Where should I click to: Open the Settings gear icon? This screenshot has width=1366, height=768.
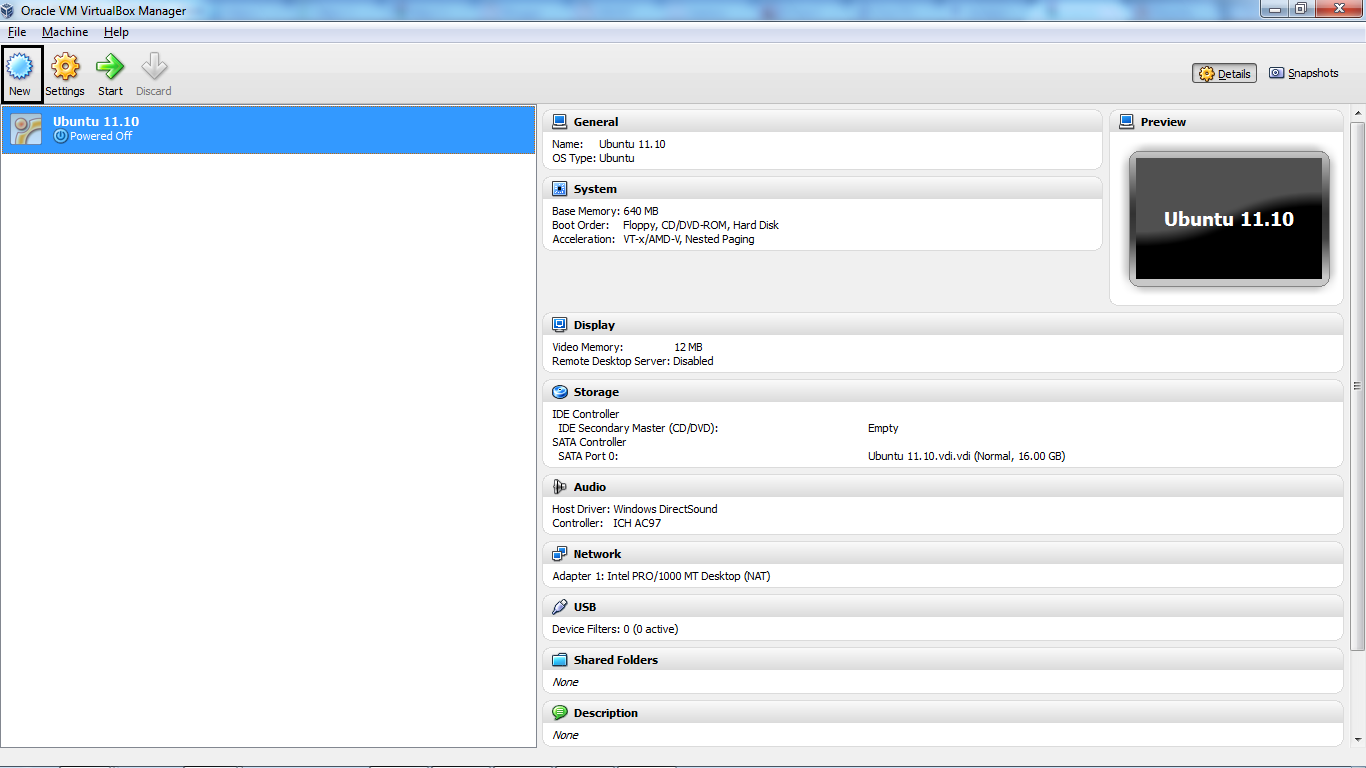click(x=65, y=67)
